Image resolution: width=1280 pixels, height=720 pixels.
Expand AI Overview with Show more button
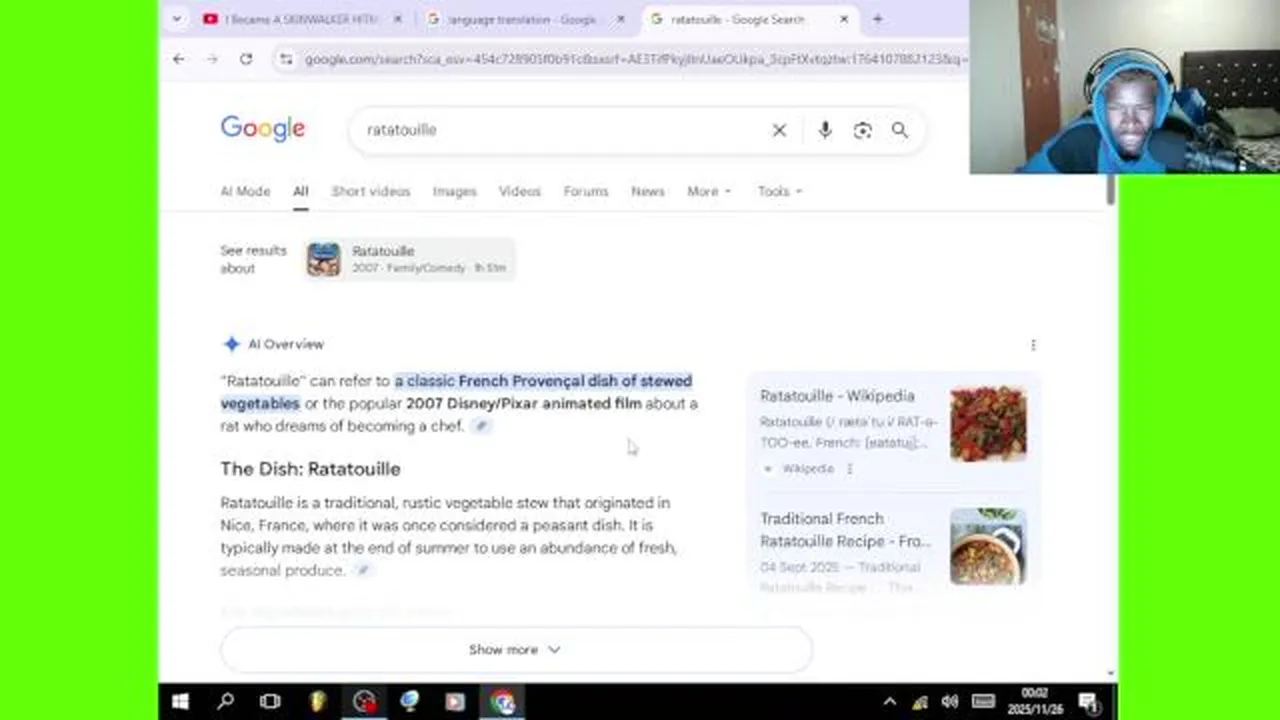click(515, 650)
